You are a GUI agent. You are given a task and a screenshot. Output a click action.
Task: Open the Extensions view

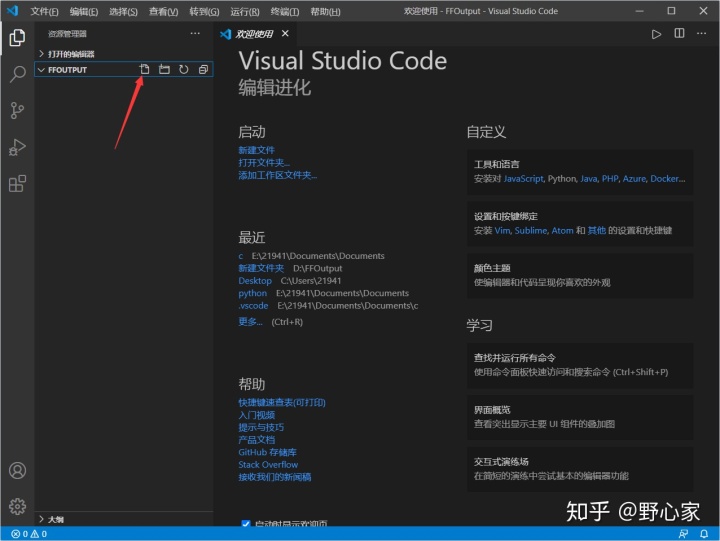[x=17, y=184]
